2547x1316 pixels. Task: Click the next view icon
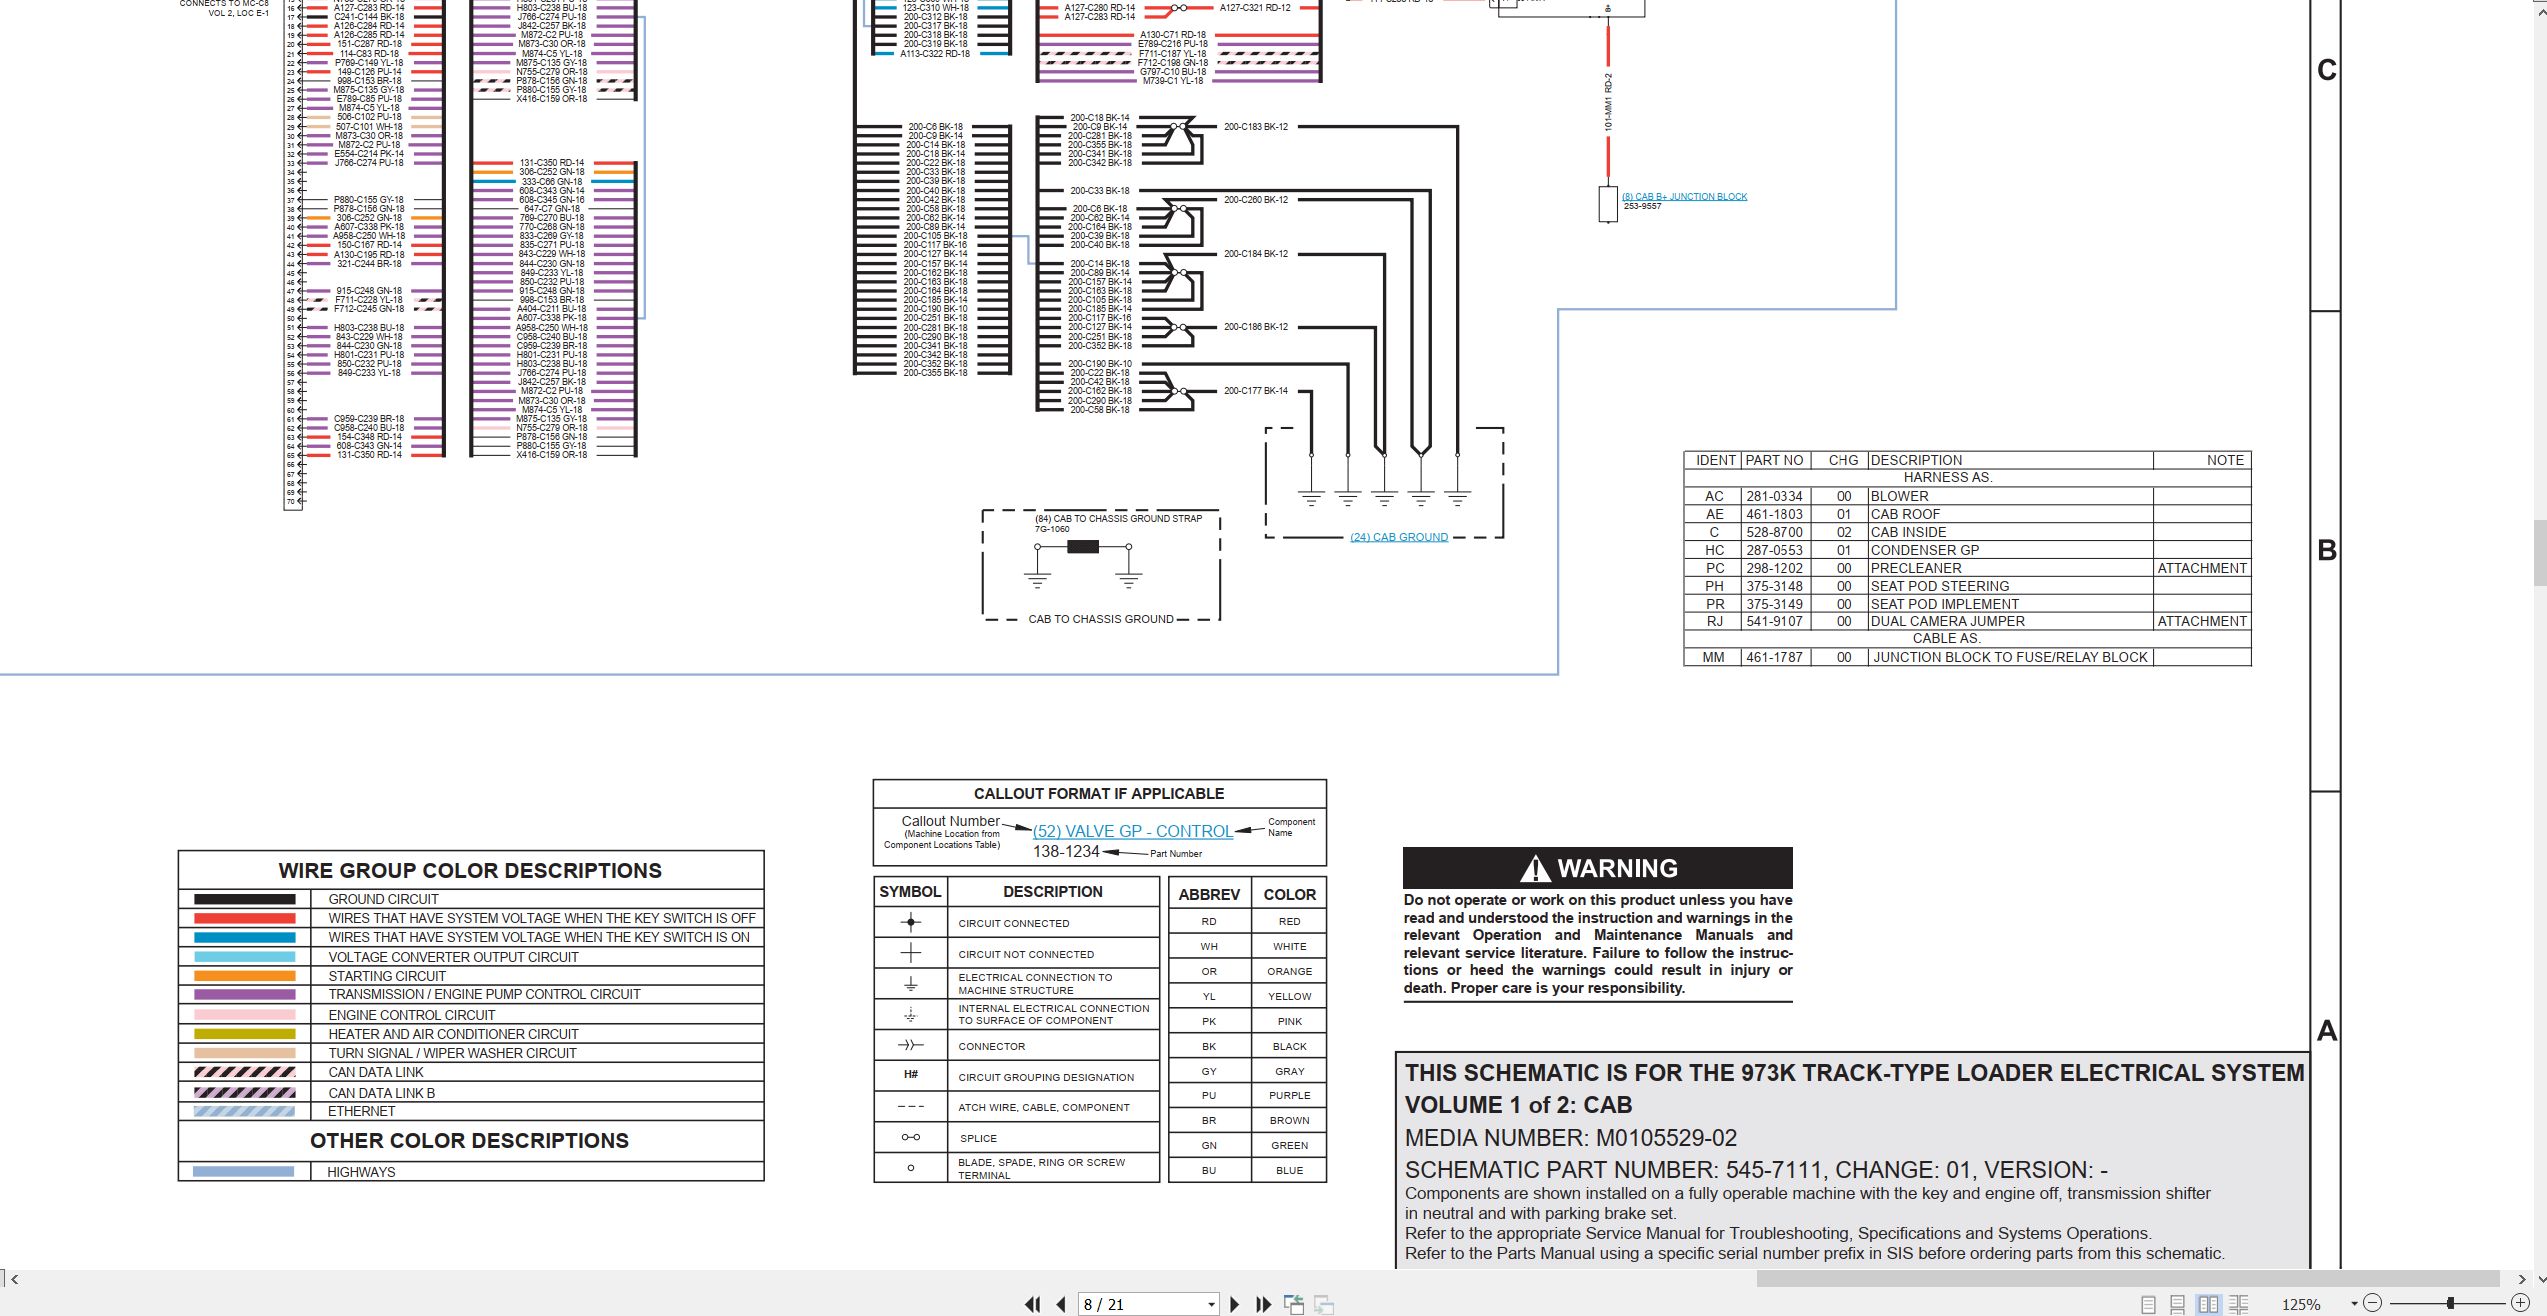(1324, 1304)
